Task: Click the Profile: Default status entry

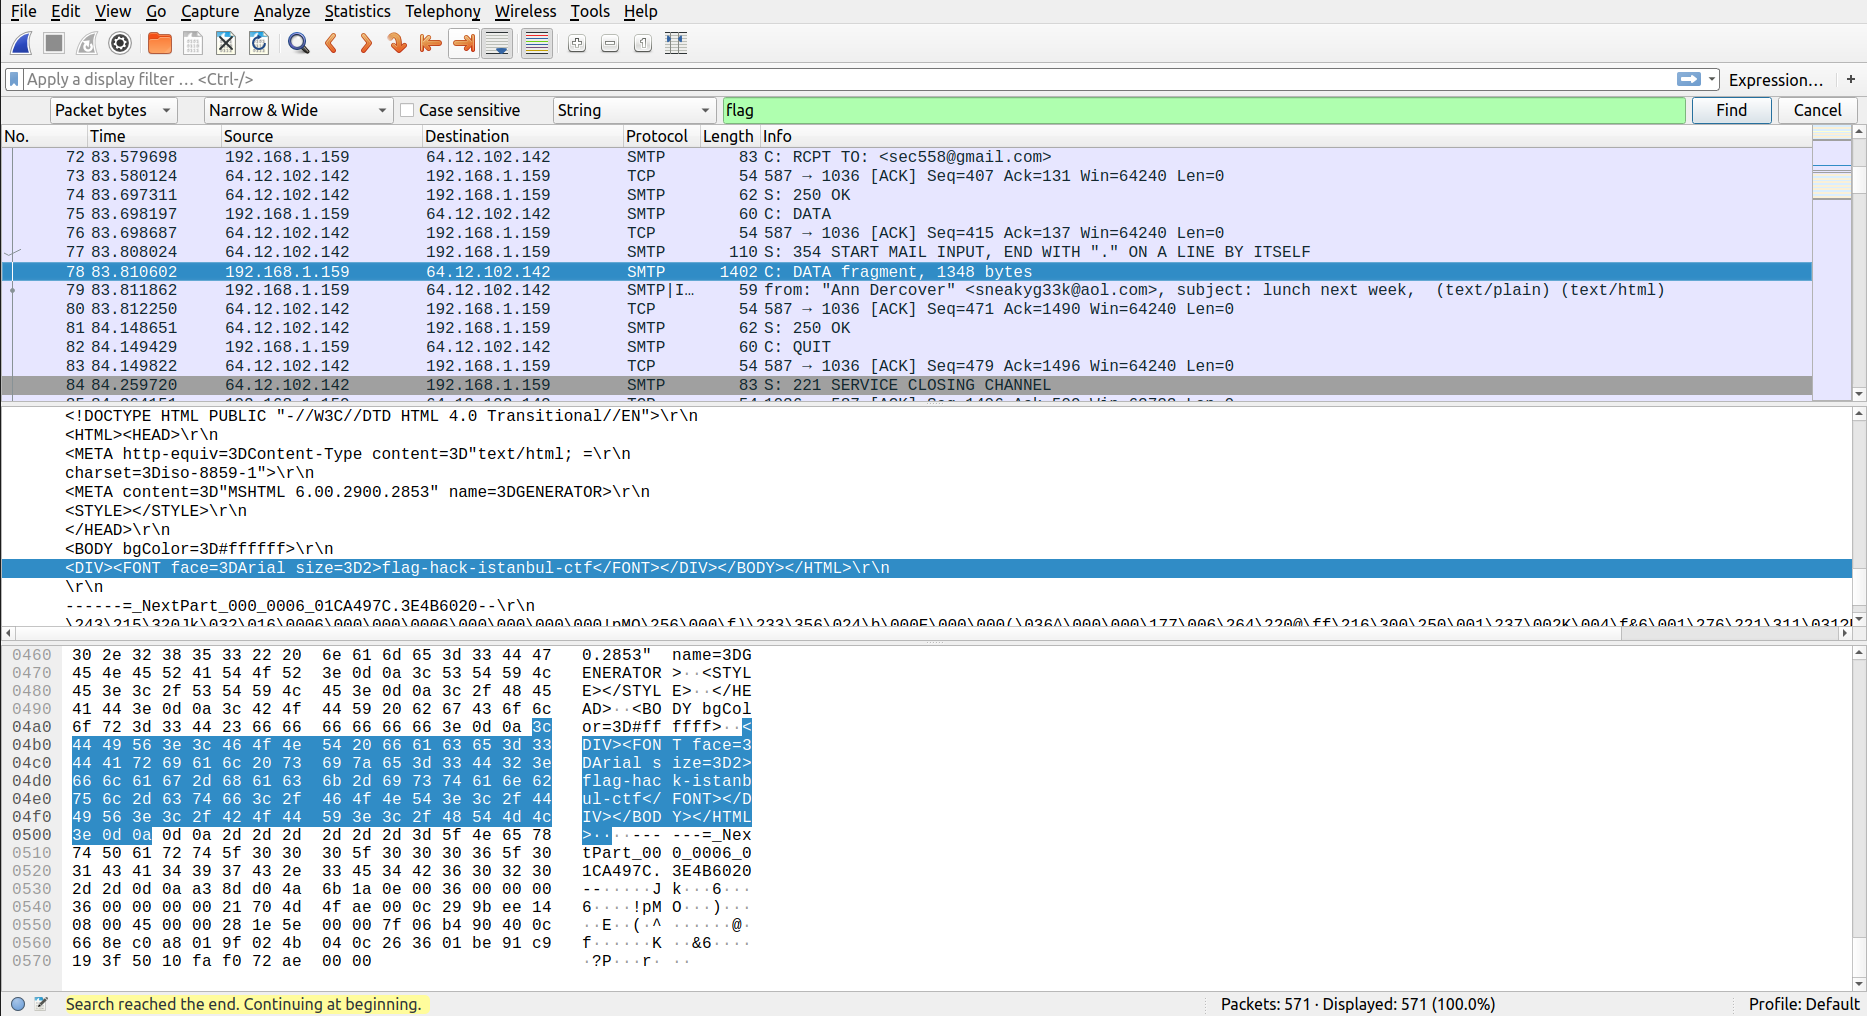Action: [1803, 1004]
